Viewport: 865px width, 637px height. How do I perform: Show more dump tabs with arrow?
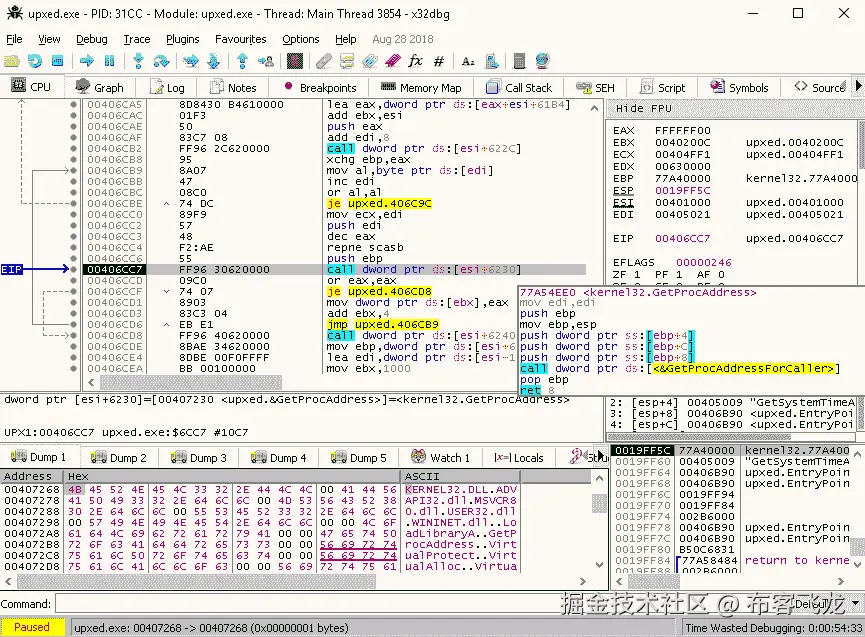(x=601, y=456)
